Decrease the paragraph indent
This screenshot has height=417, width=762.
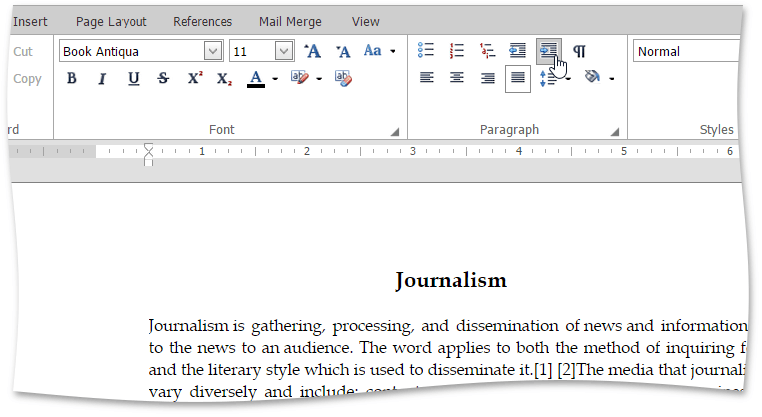517,51
